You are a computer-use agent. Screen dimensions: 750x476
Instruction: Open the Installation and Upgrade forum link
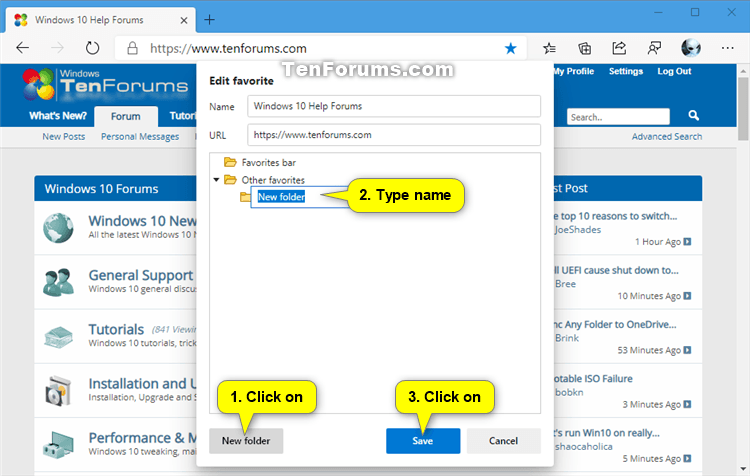coord(142,384)
